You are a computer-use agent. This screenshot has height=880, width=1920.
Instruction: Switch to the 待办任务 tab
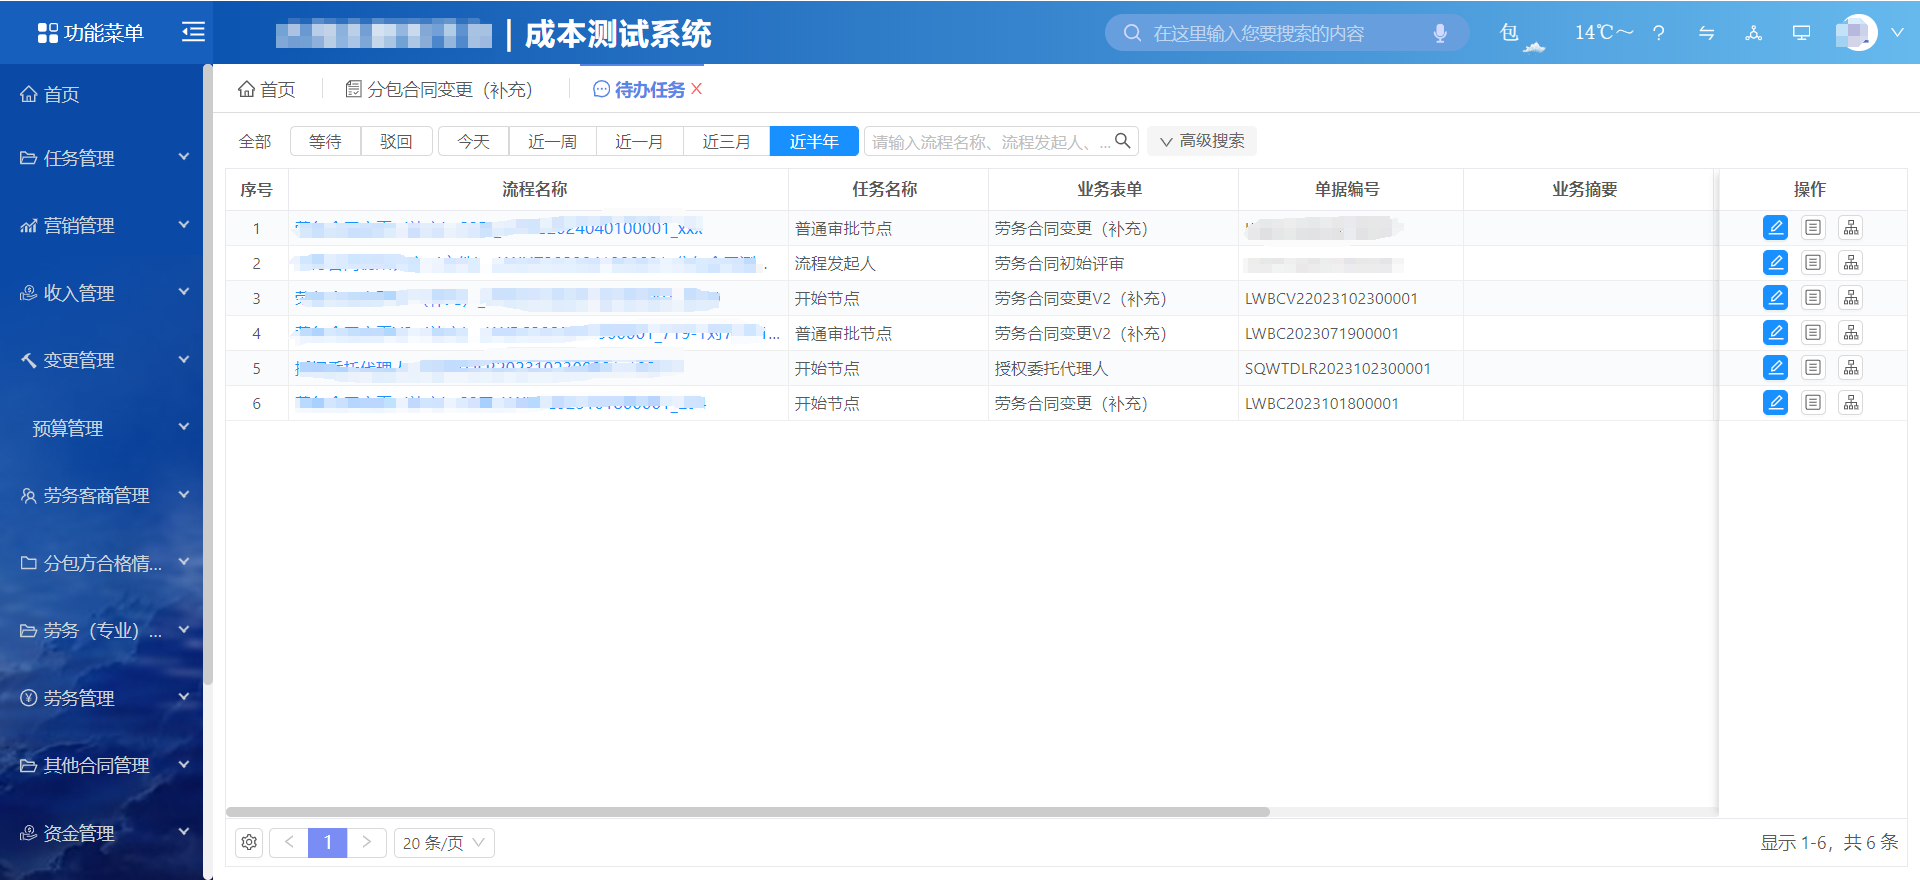[639, 90]
